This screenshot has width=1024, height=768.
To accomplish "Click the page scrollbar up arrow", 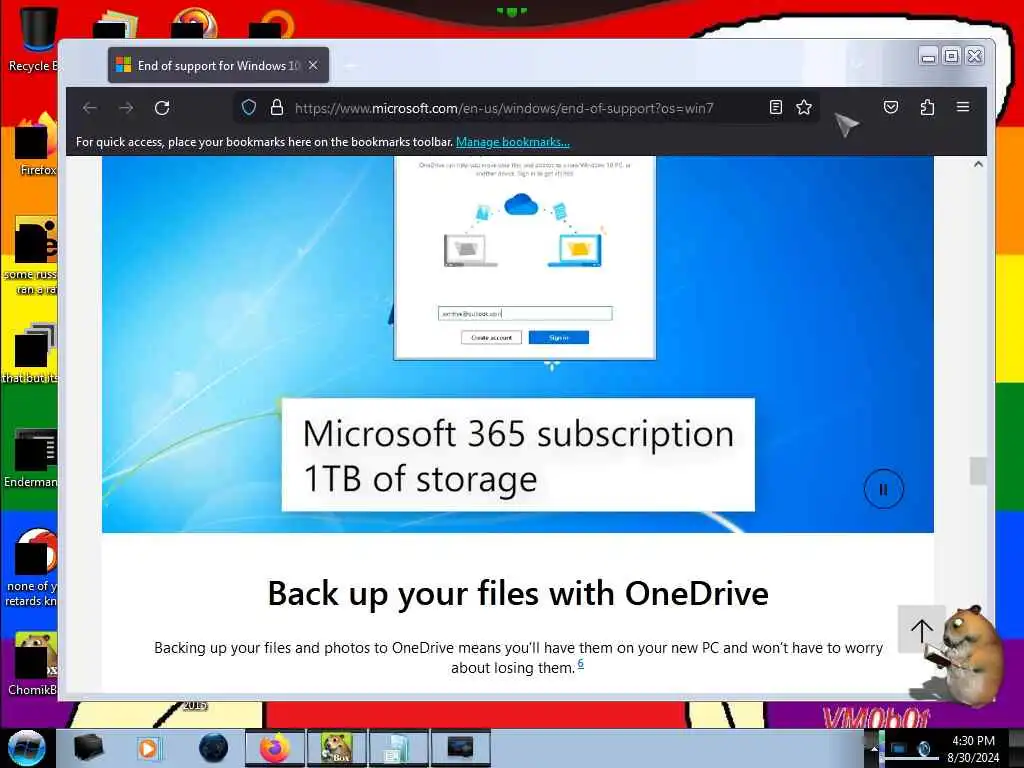I will pos(978,164).
